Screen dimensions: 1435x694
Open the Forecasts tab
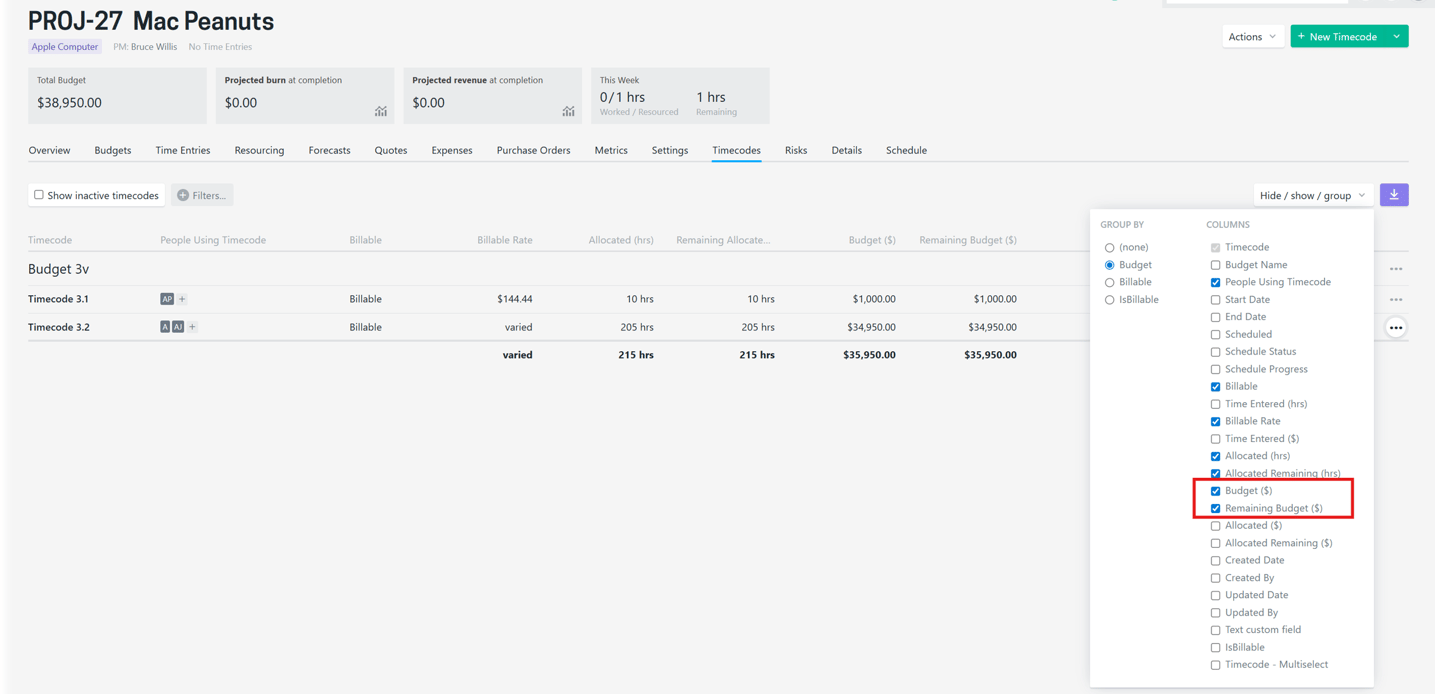329,150
